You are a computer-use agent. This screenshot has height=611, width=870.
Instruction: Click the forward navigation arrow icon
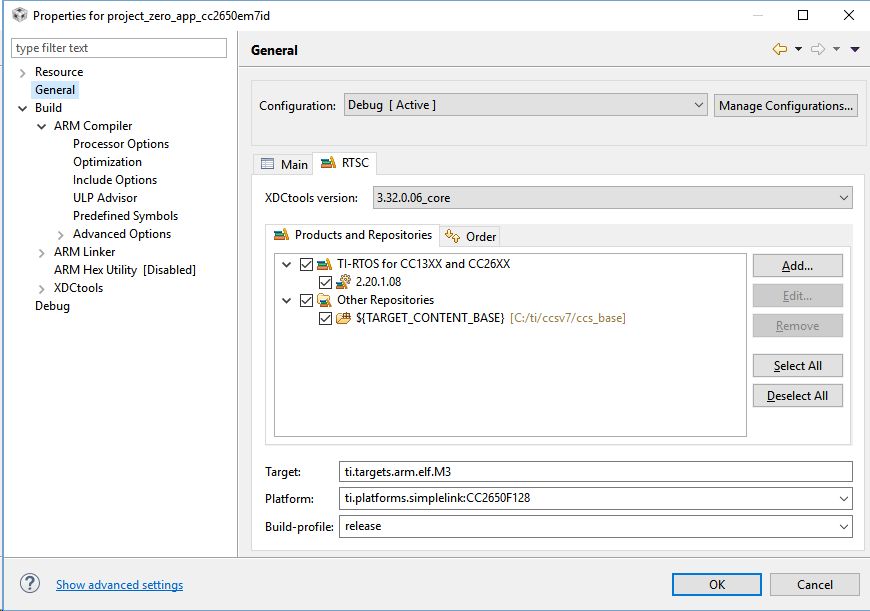point(817,49)
